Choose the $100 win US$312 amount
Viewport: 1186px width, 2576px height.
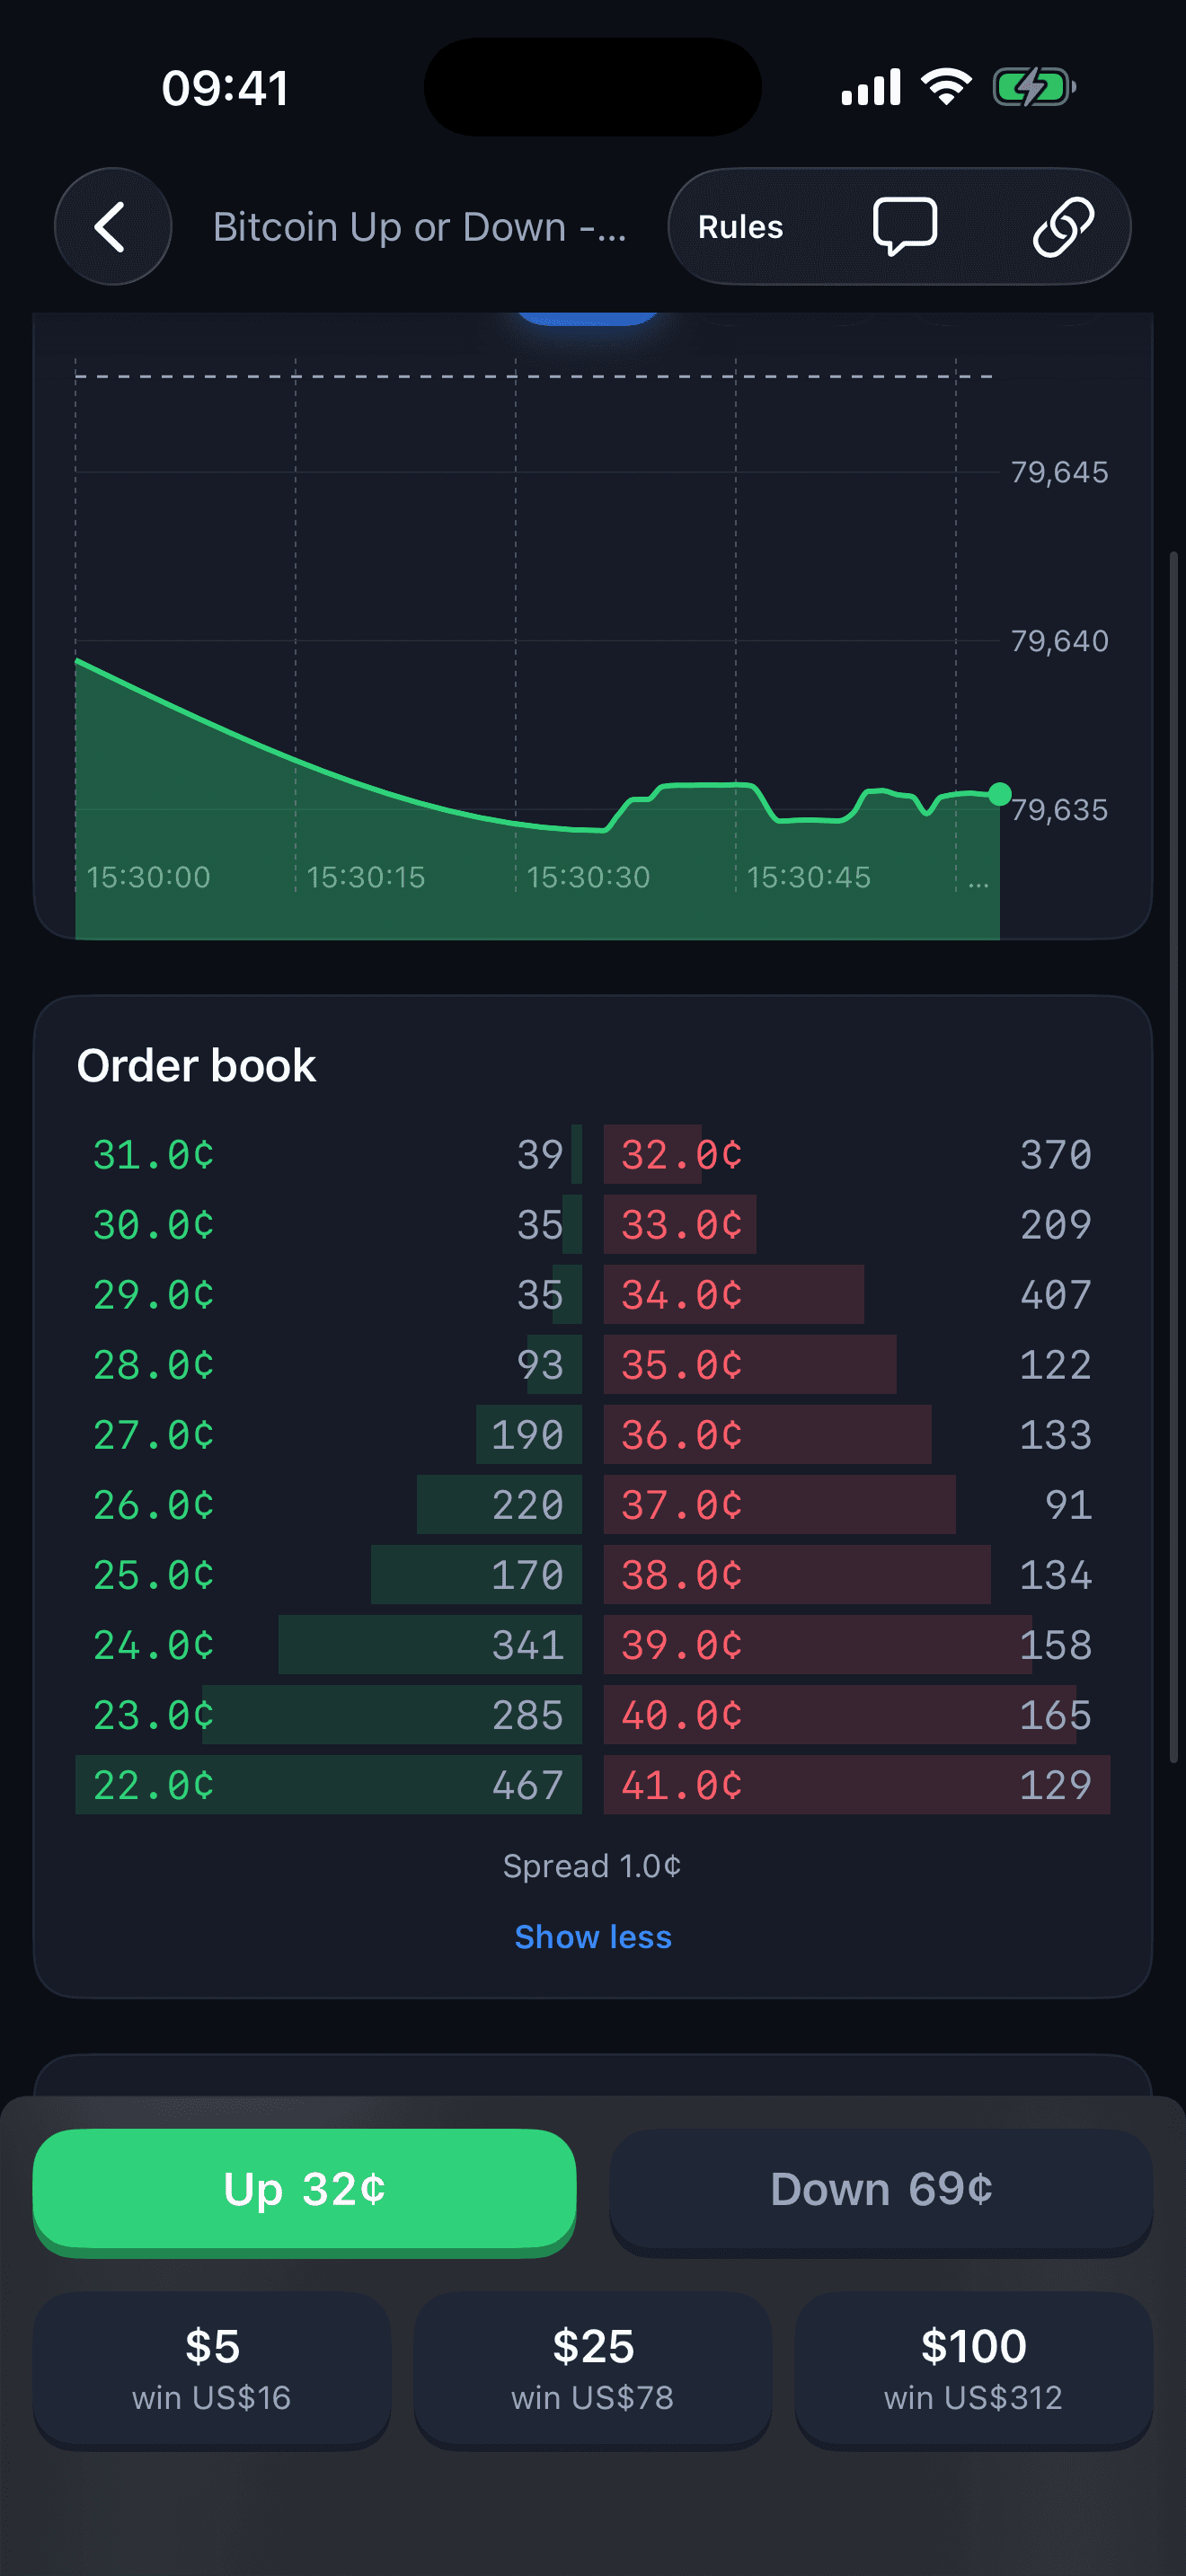(x=973, y=2369)
